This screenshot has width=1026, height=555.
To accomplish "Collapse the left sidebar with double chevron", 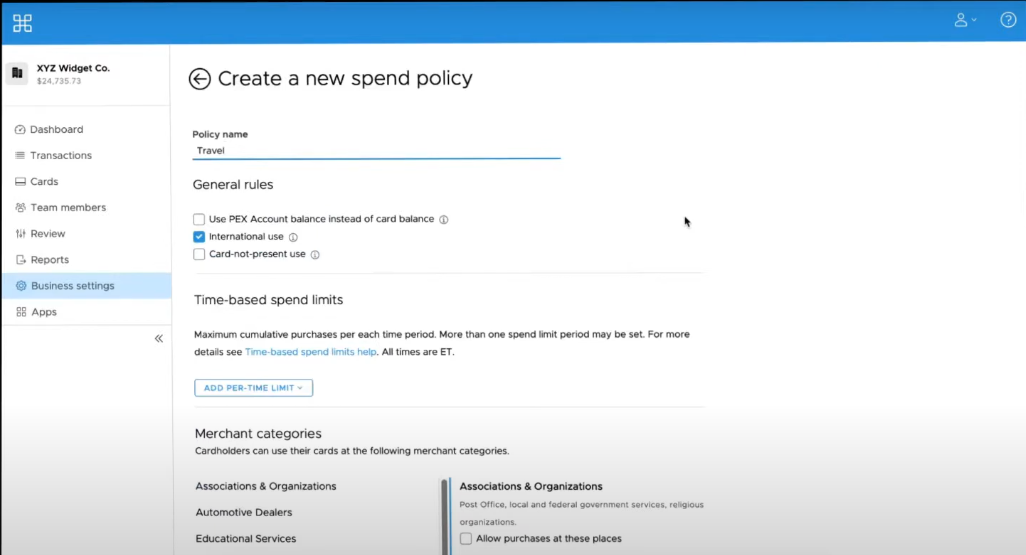I will [158, 339].
